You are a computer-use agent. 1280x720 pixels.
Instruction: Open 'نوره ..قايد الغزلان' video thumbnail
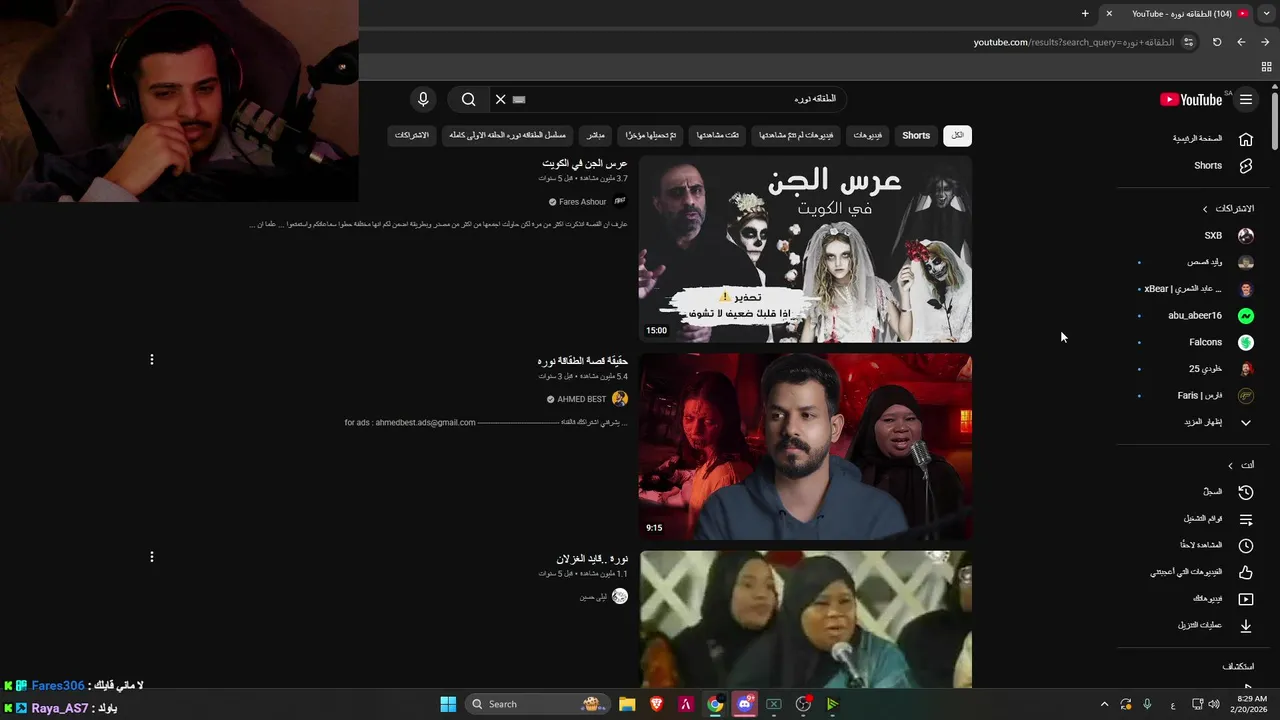pyautogui.click(x=805, y=619)
